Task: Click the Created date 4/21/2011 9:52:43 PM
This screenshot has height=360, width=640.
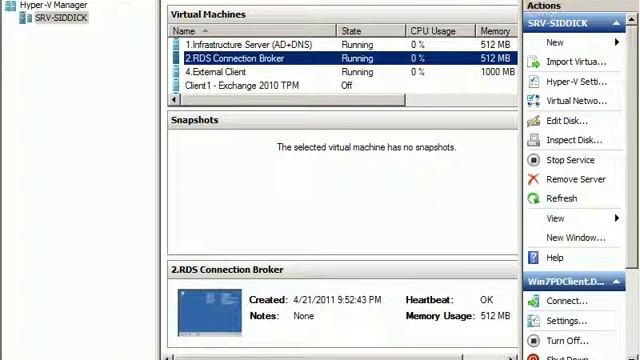Action: [337, 300]
